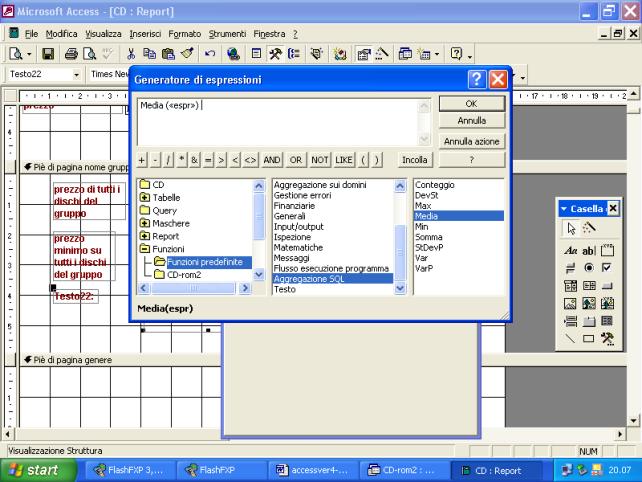
Task: Click the Annulla azione button
Action: (472, 141)
